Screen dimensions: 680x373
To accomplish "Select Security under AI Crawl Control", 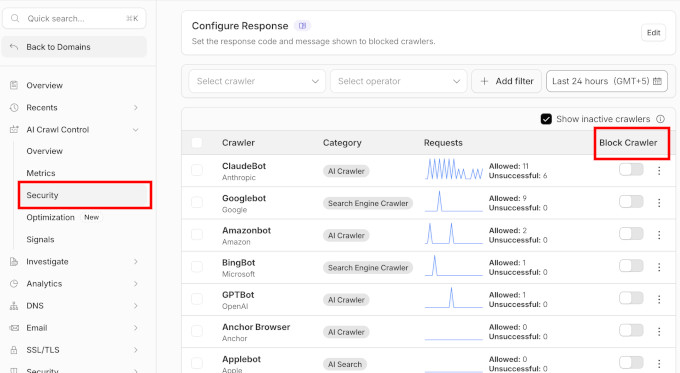I will point(85,195).
